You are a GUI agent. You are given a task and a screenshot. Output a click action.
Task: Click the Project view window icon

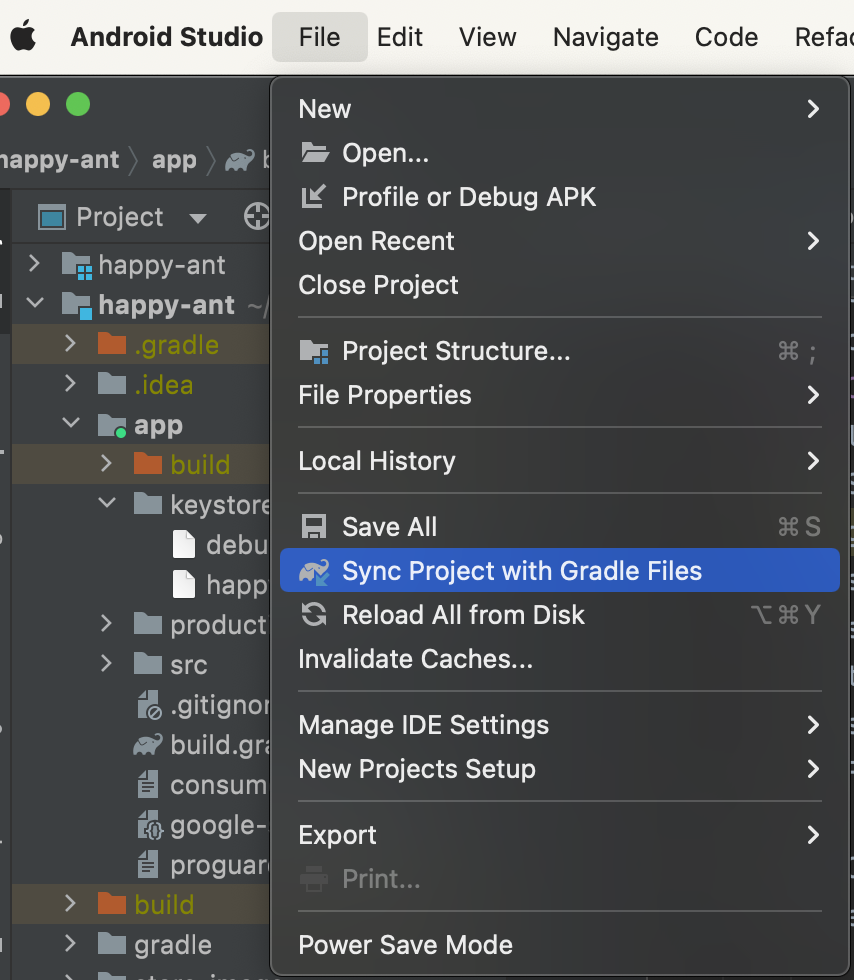pyautogui.click(x=52, y=218)
